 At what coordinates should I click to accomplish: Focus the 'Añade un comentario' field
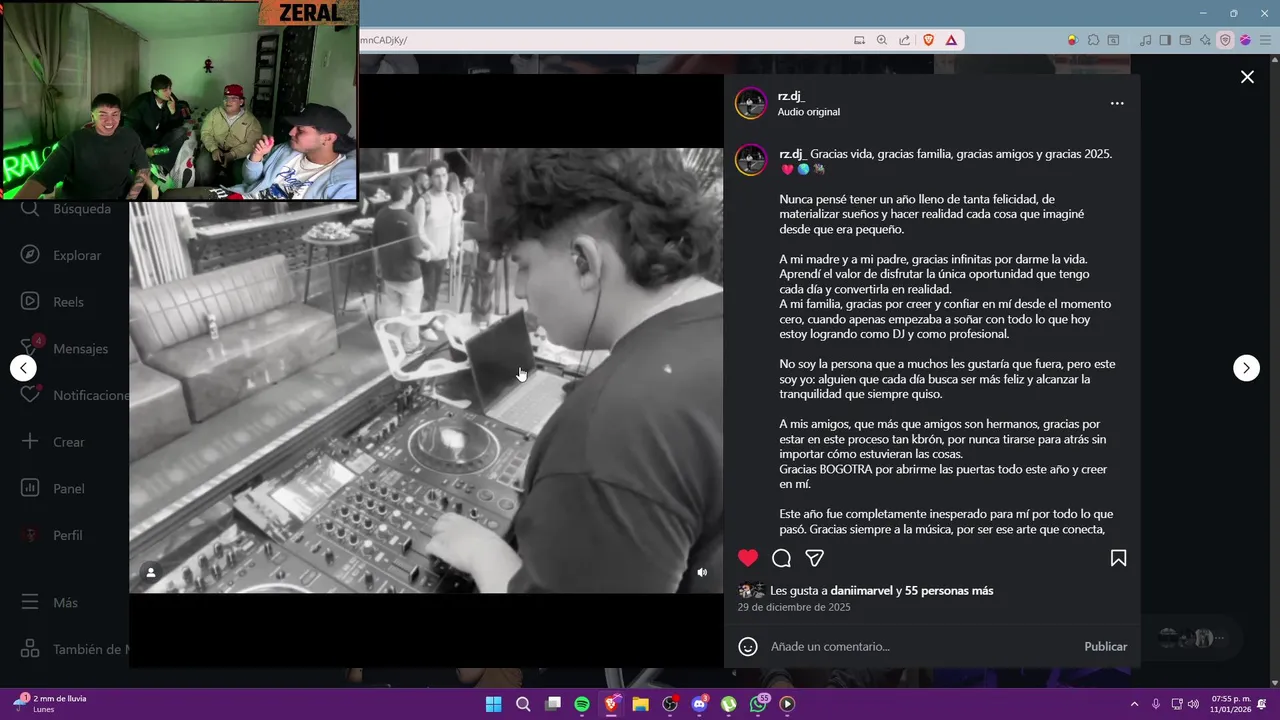tap(920, 646)
